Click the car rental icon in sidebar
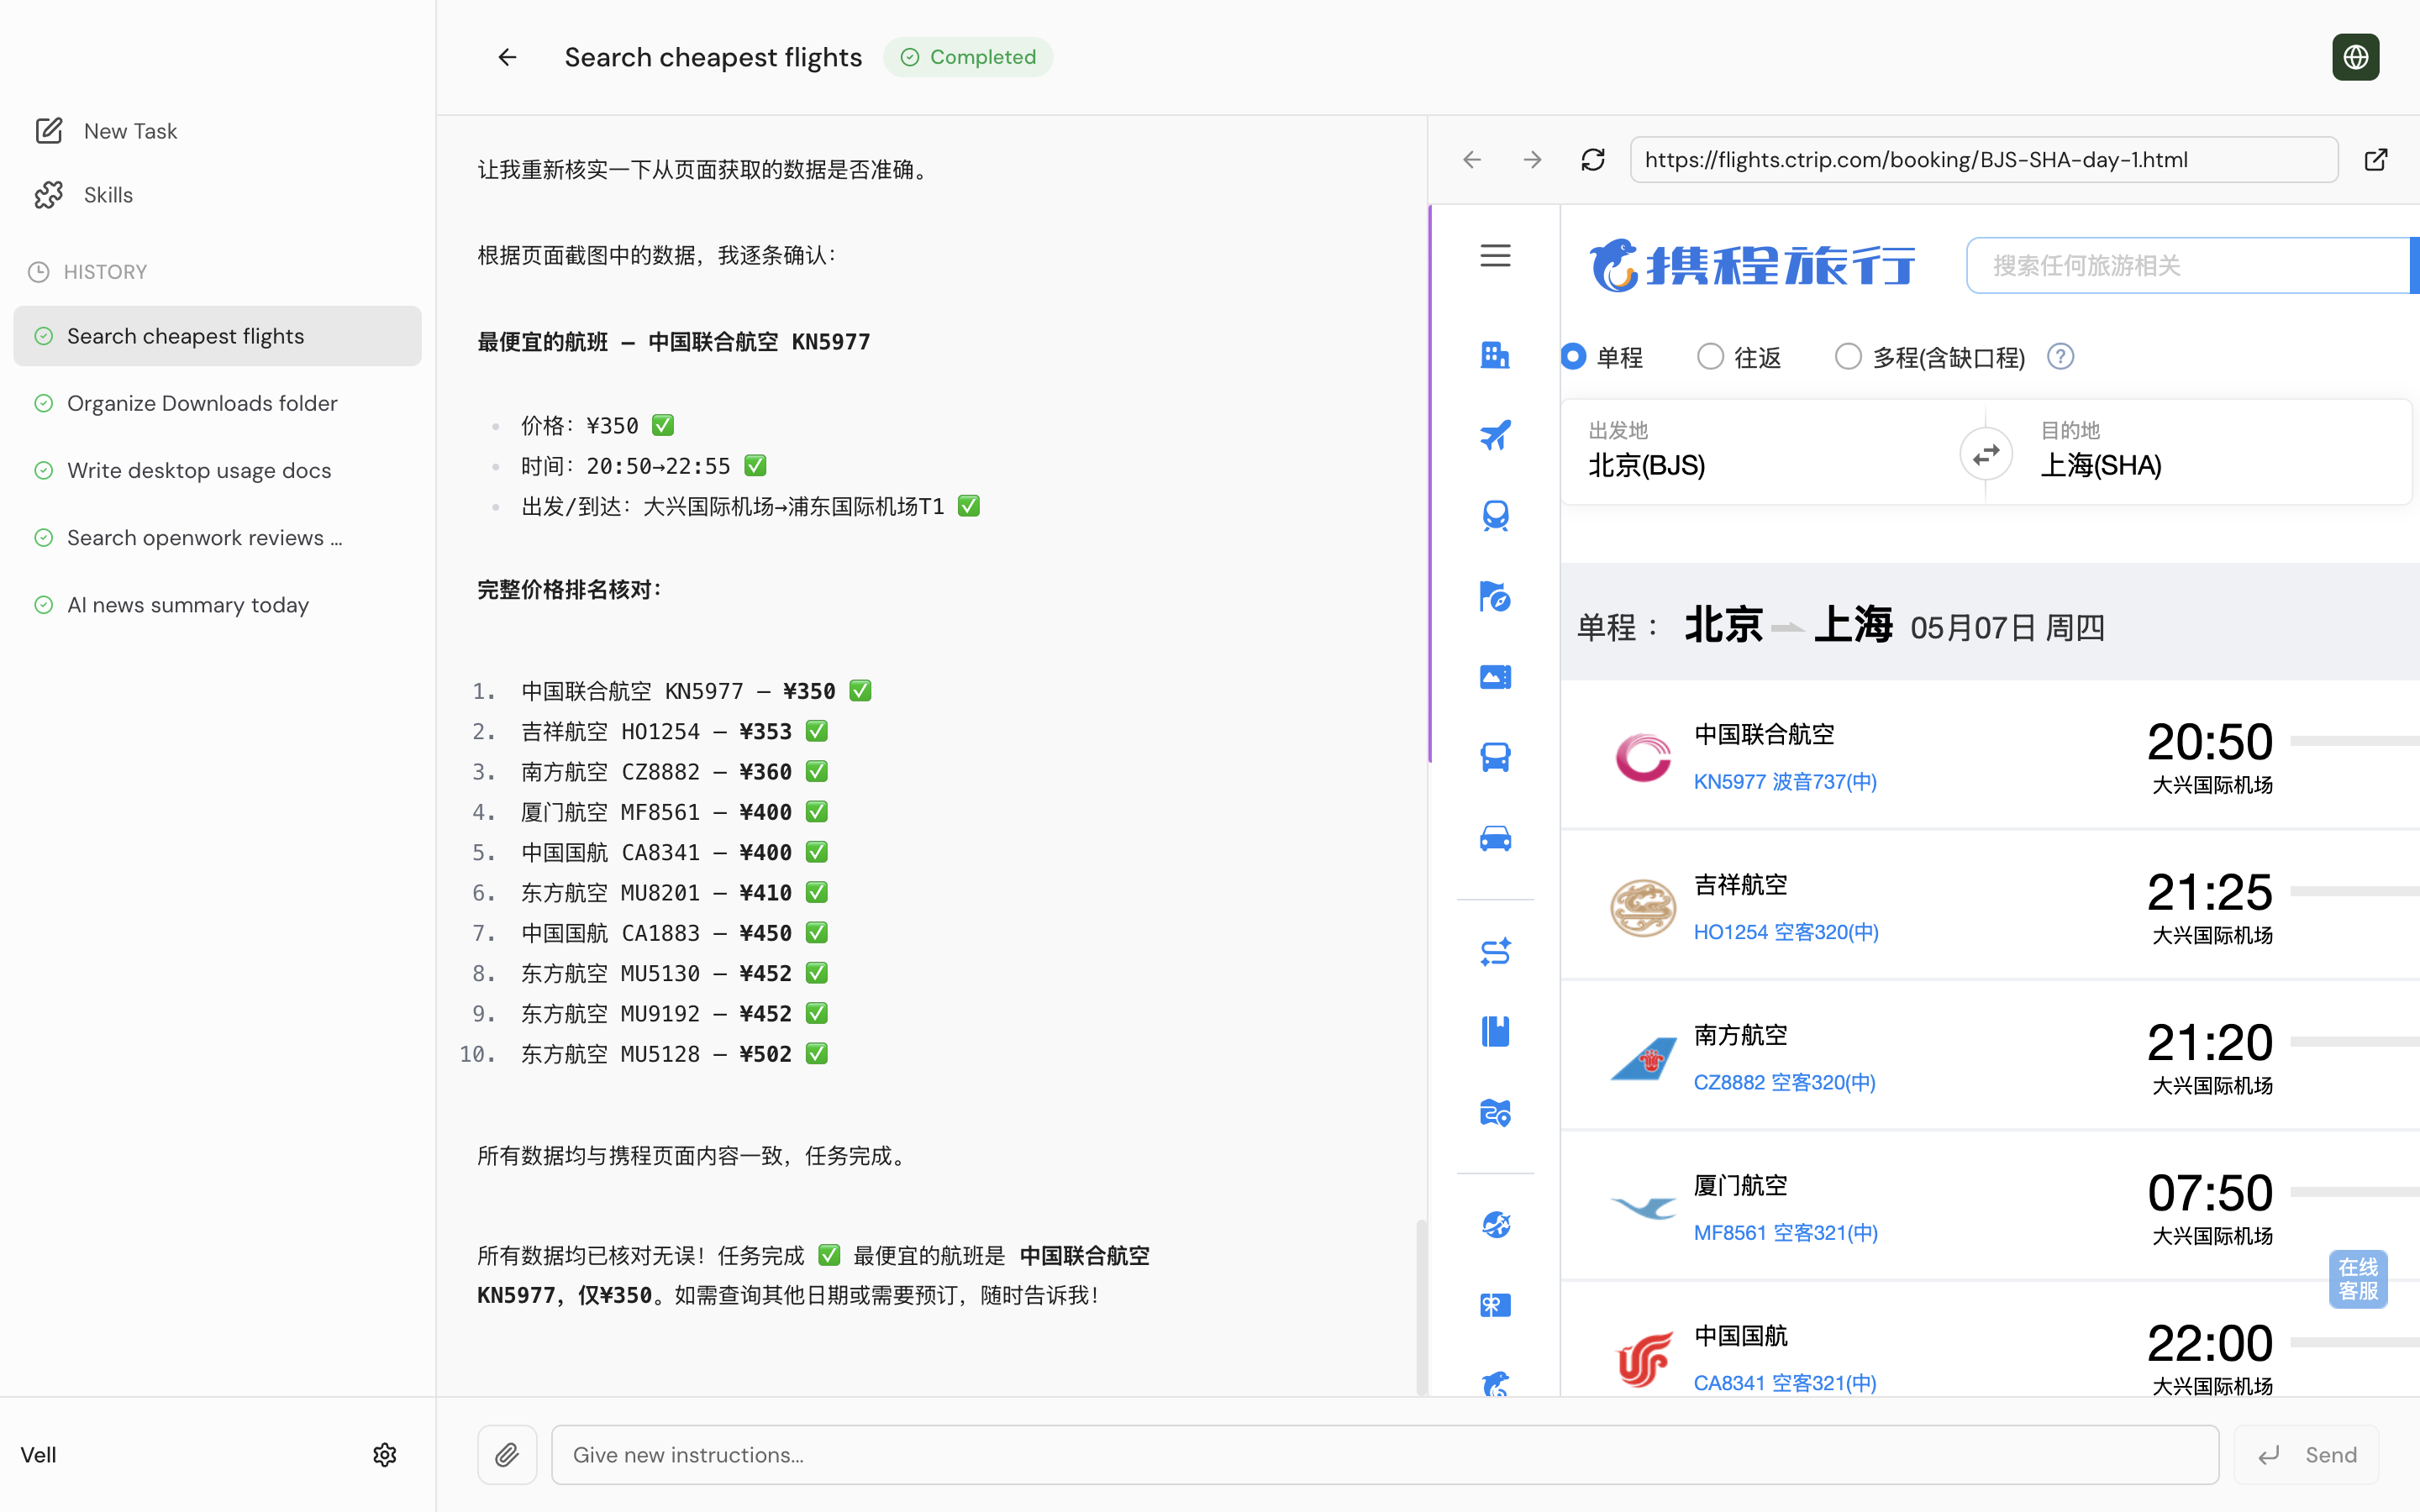 (x=1495, y=838)
